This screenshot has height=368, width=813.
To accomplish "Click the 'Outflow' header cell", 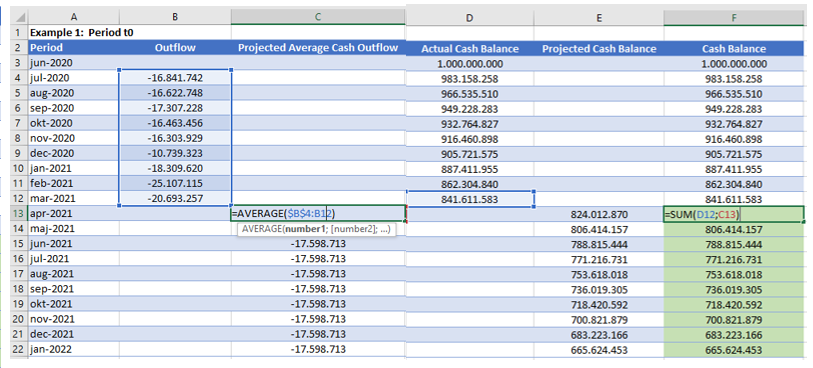I will tap(175, 48).
